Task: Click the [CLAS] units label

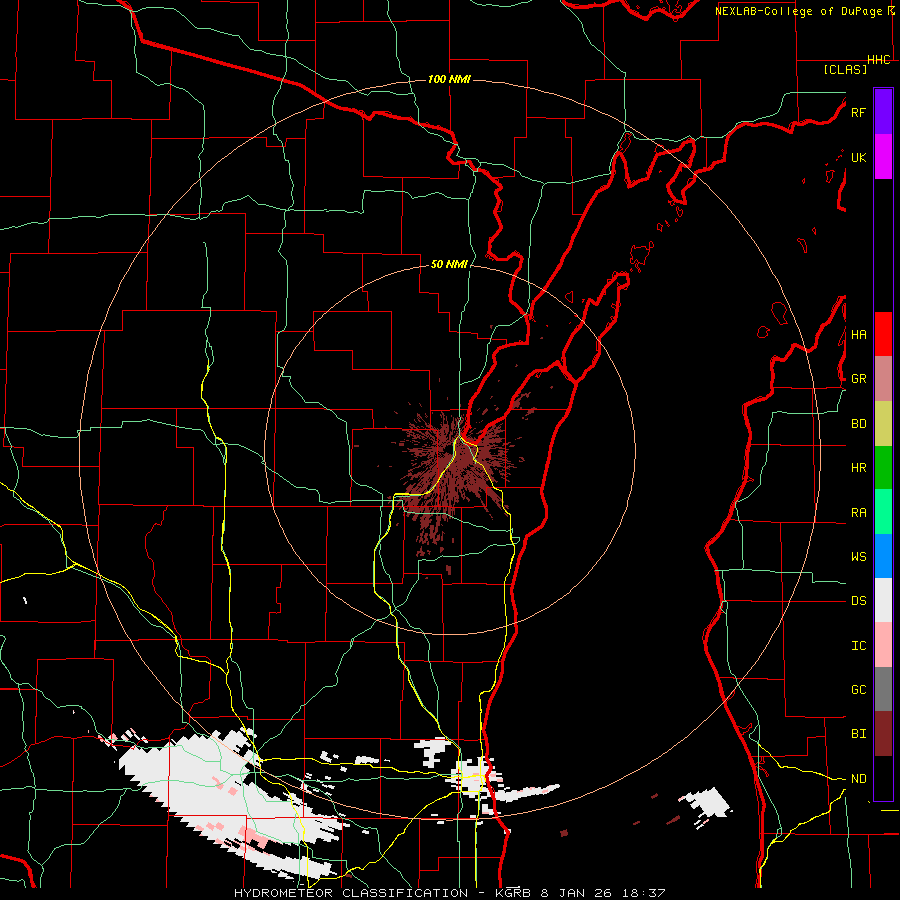Action: tap(845, 69)
